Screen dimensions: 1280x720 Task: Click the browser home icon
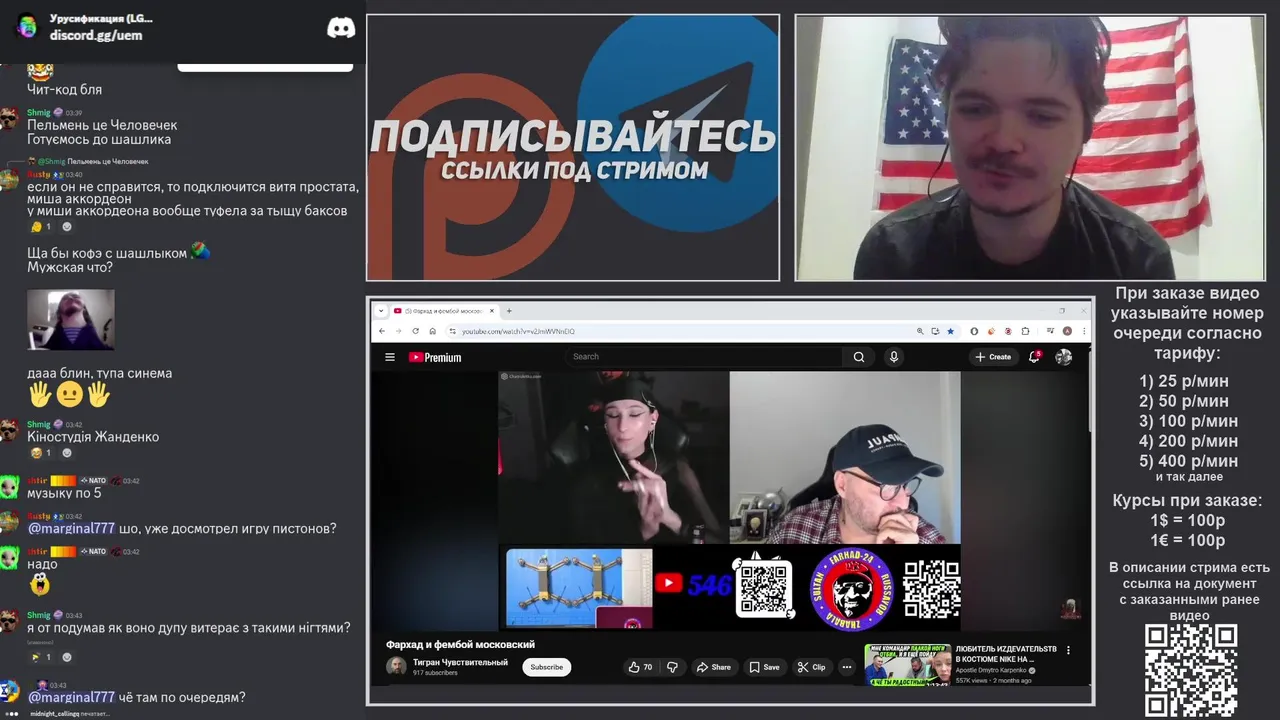[x=432, y=331]
